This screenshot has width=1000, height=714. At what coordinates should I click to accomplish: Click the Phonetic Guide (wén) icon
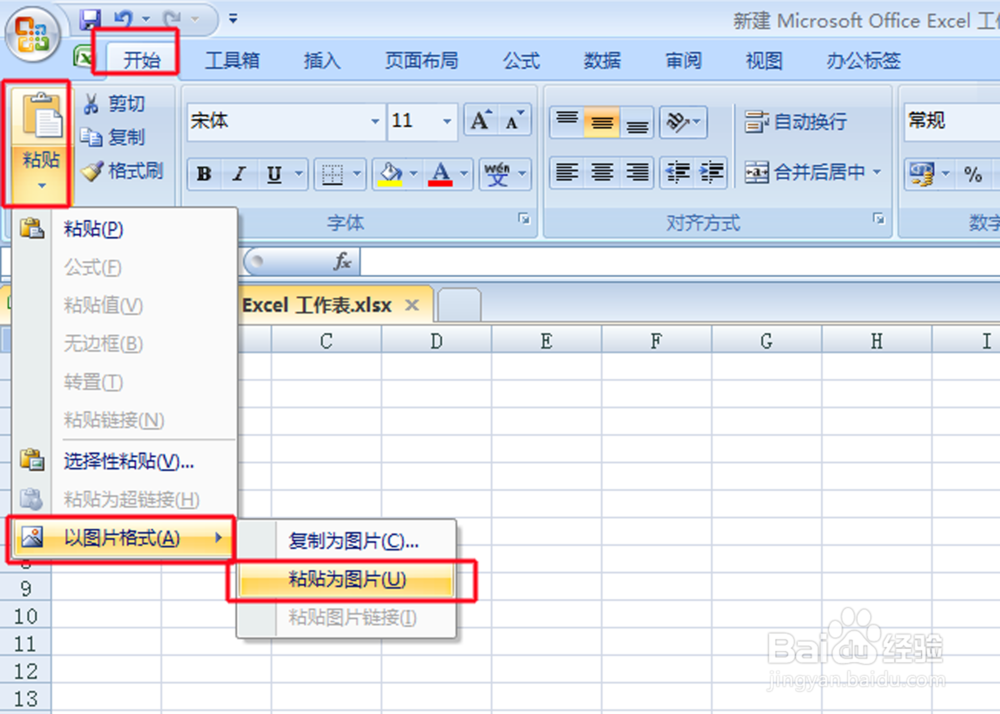[496, 173]
